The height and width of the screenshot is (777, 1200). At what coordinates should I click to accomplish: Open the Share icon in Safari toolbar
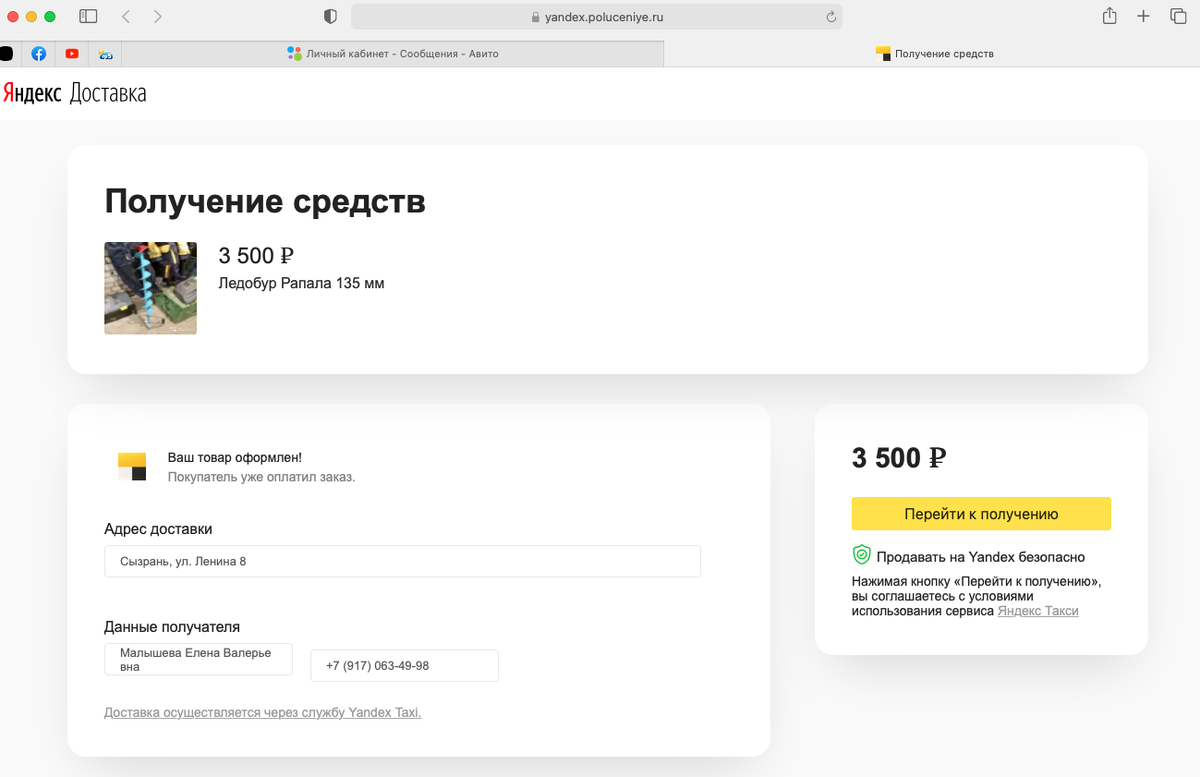(1109, 16)
